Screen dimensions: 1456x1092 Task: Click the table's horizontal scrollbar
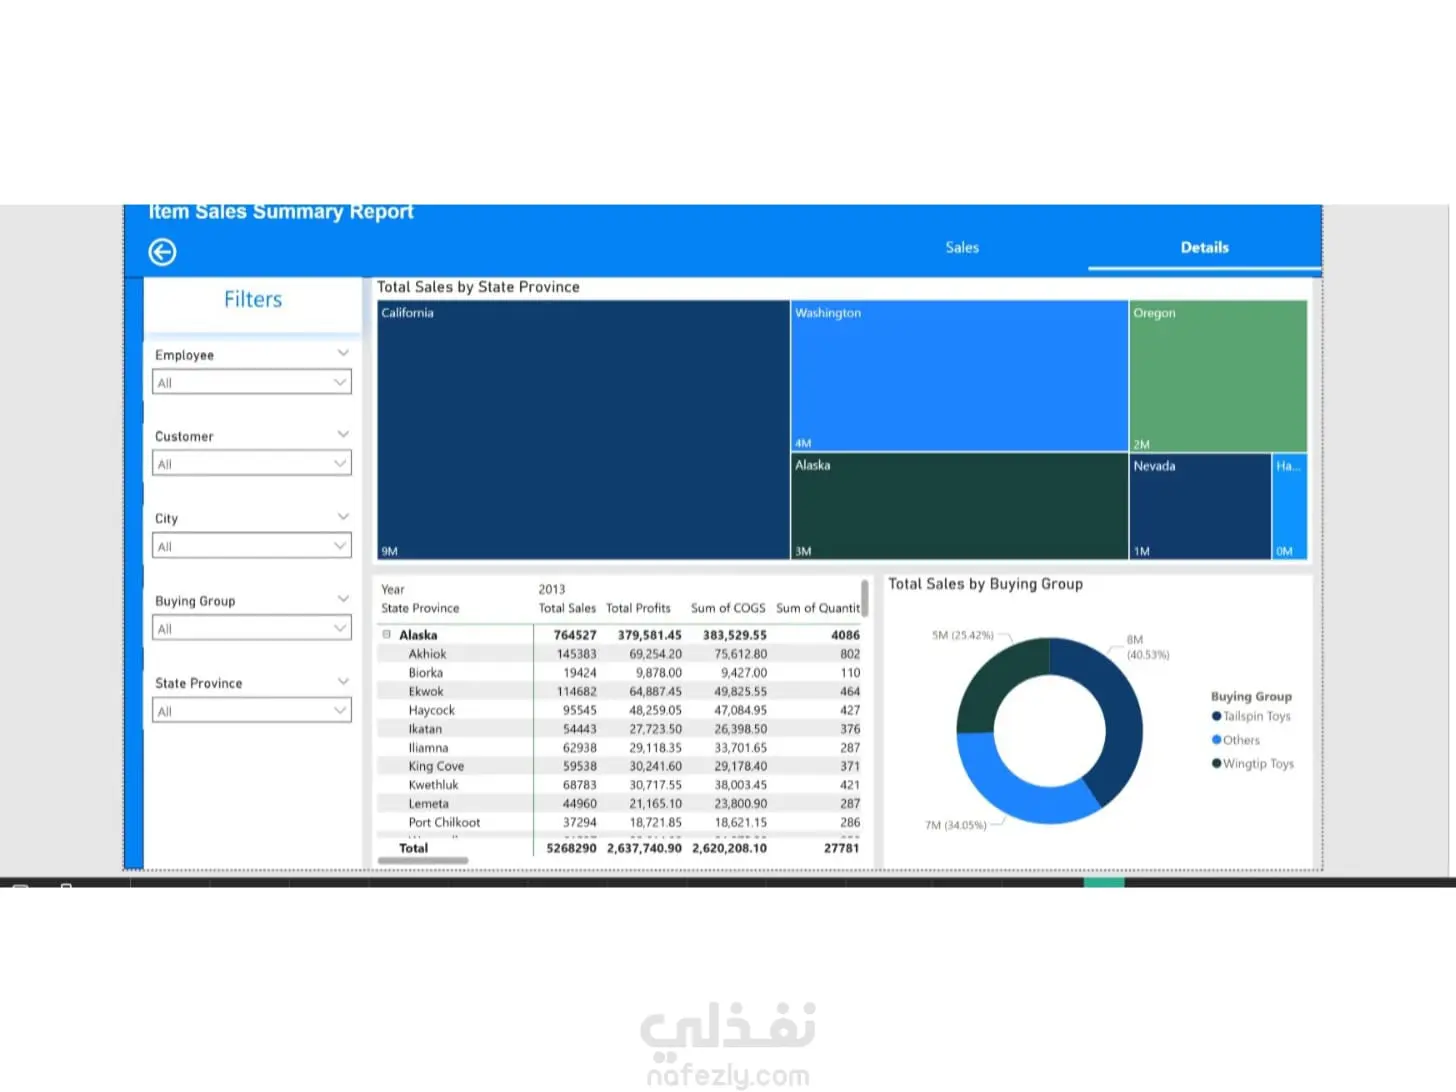click(423, 860)
